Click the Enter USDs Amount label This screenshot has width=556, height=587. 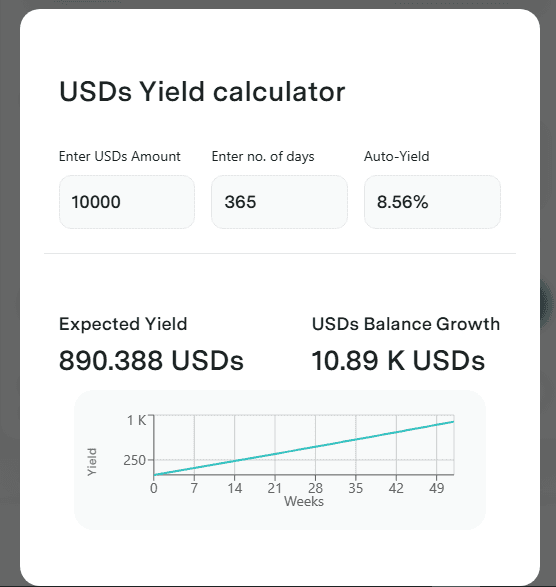pyautogui.click(x=120, y=156)
